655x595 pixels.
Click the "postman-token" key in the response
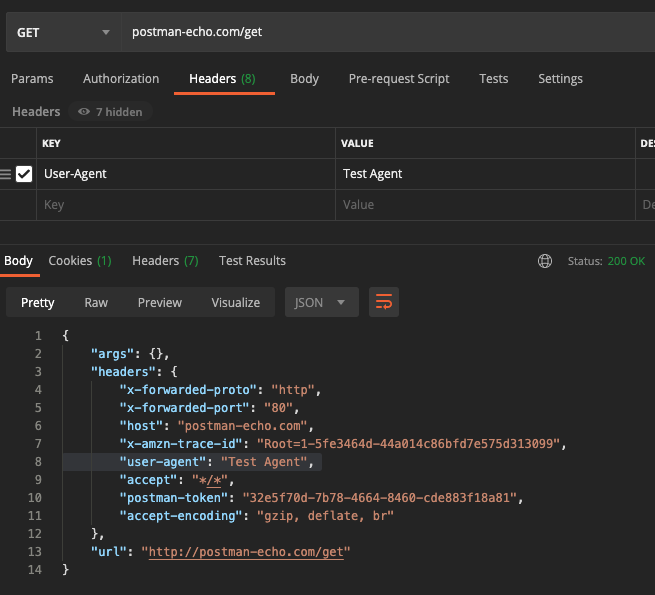(x=174, y=498)
